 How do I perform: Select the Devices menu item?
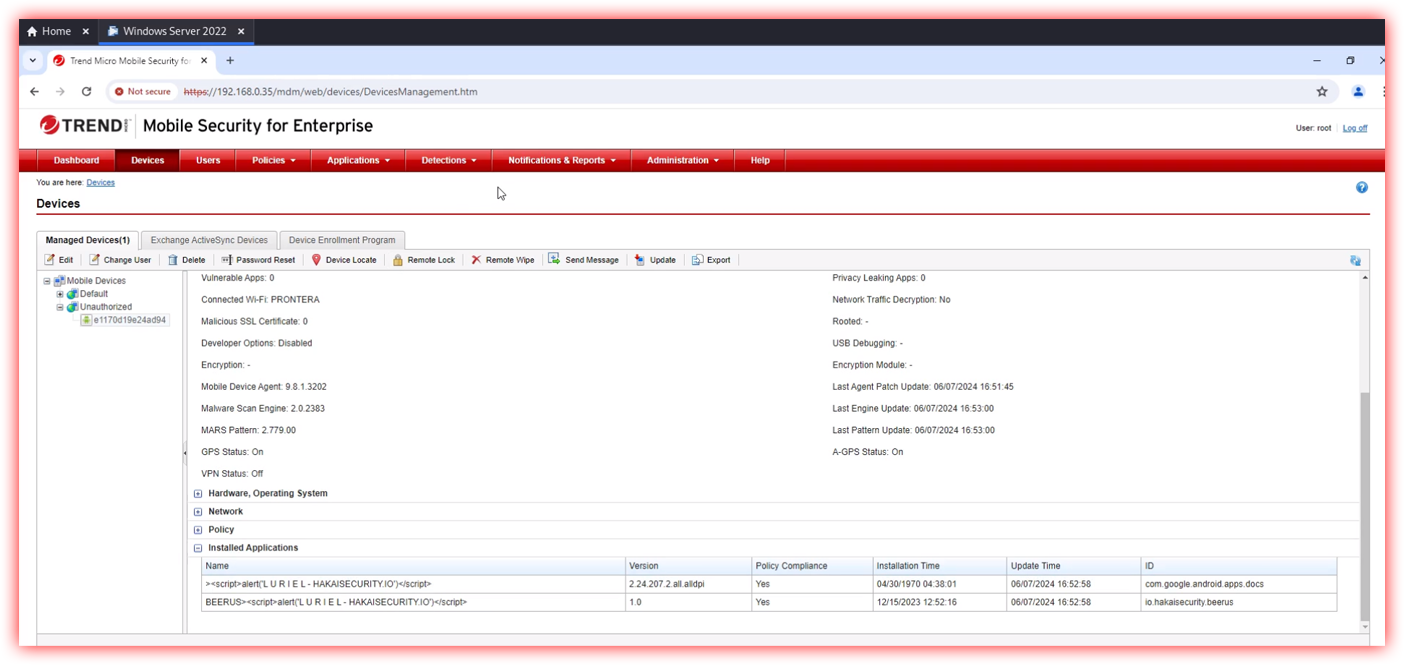click(x=148, y=160)
